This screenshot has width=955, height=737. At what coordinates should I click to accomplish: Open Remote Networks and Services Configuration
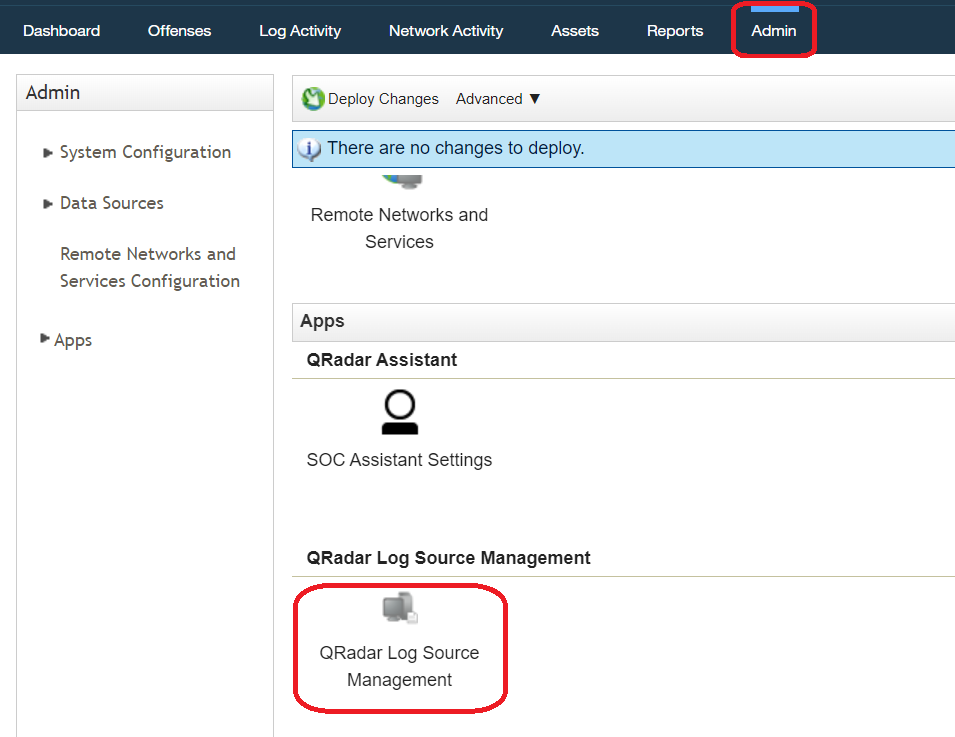point(149,267)
